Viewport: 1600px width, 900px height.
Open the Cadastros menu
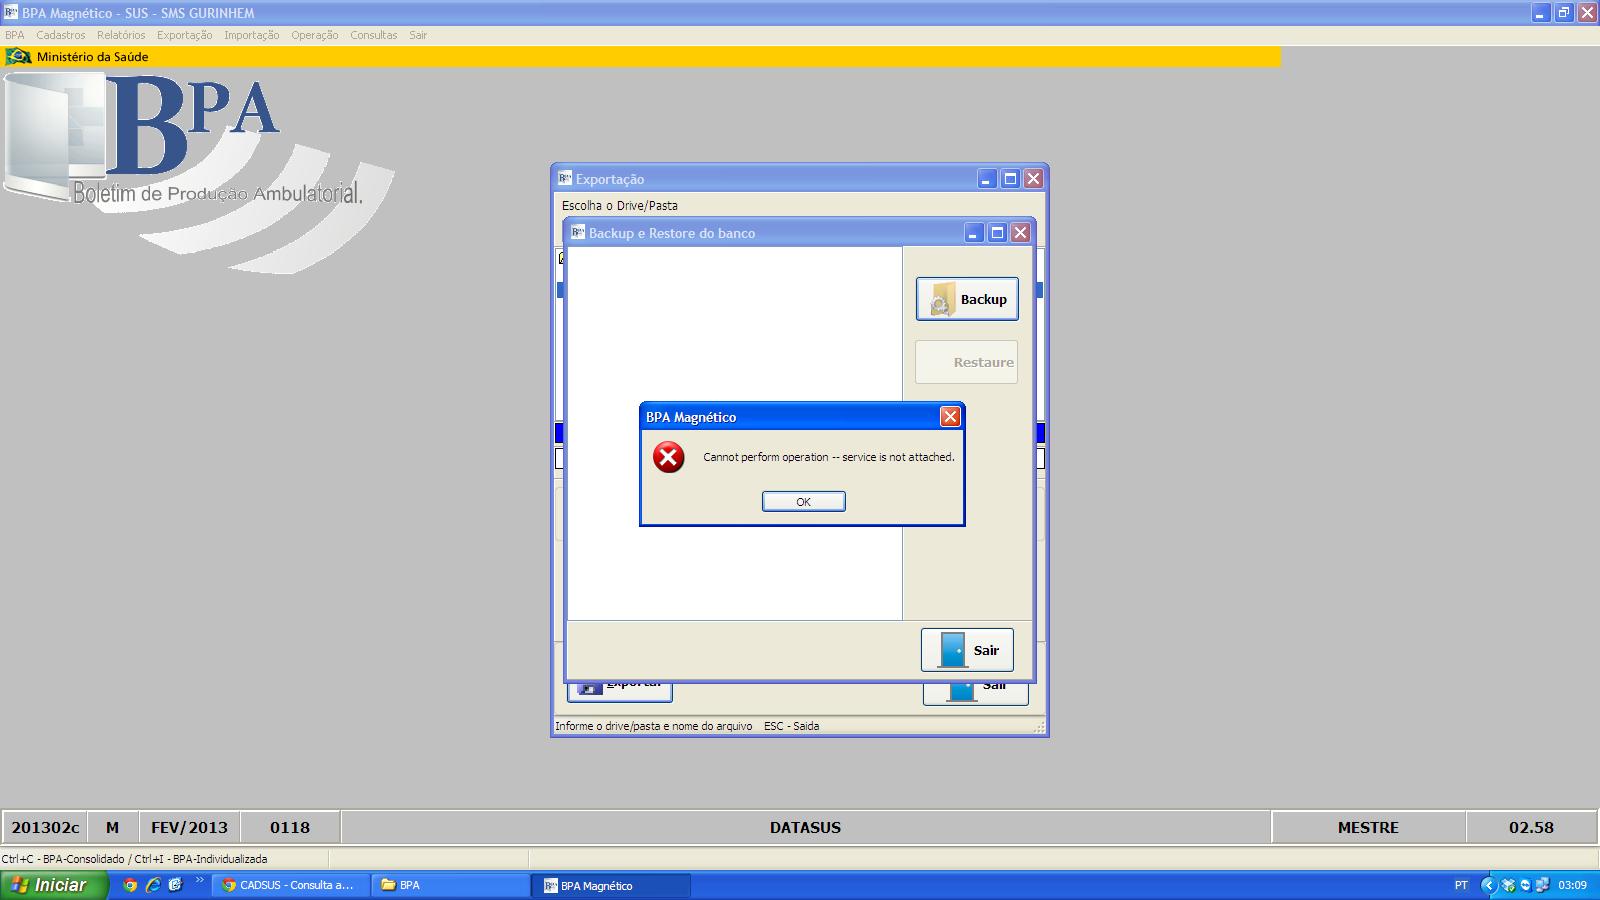coord(61,35)
